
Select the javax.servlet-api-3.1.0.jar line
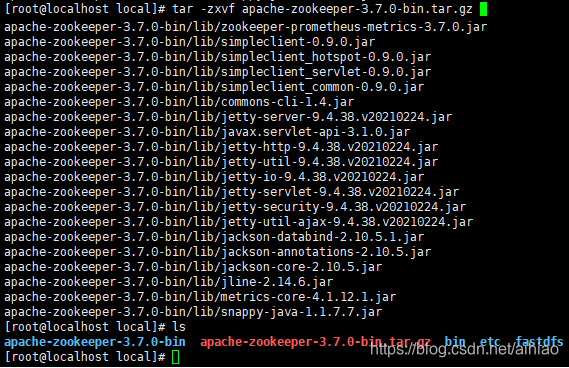point(207,132)
